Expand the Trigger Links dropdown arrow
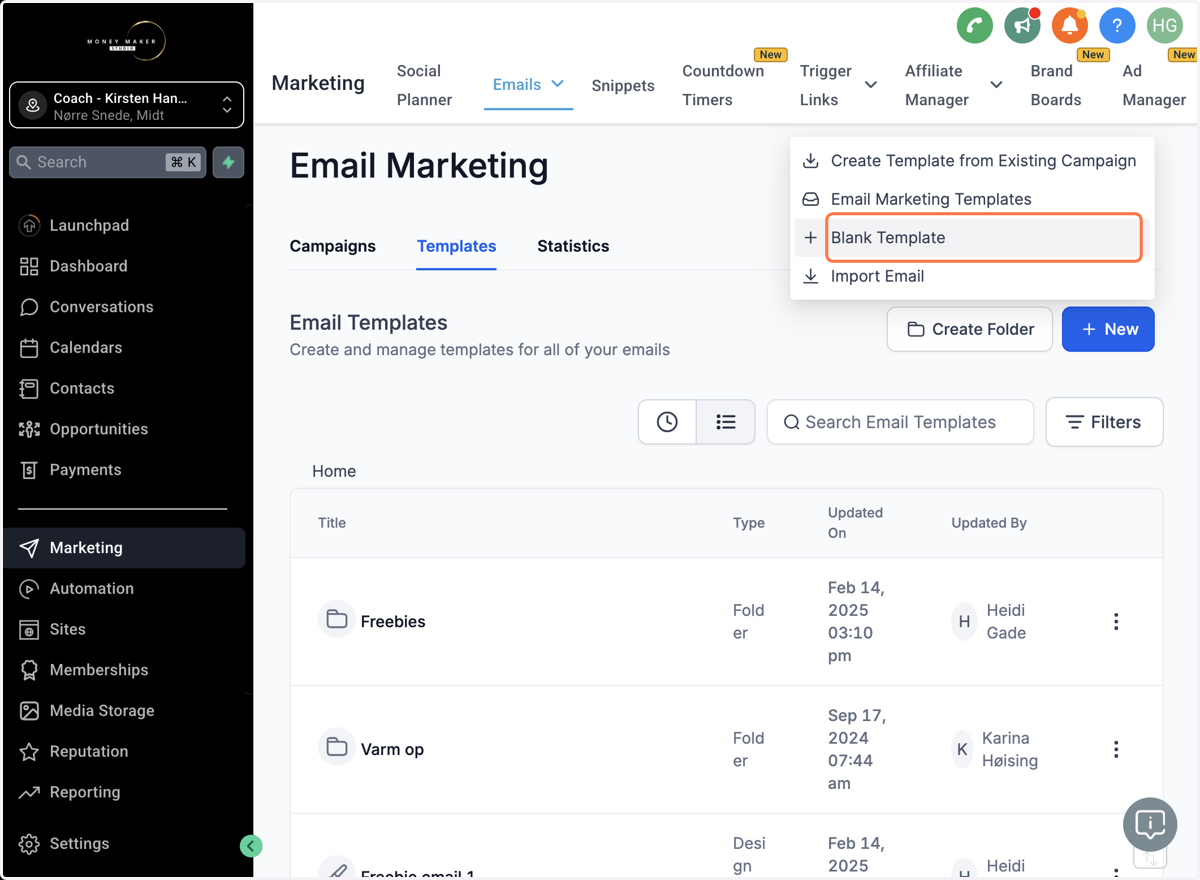The width and height of the screenshot is (1200, 880). pyautogui.click(x=871, y=85)
